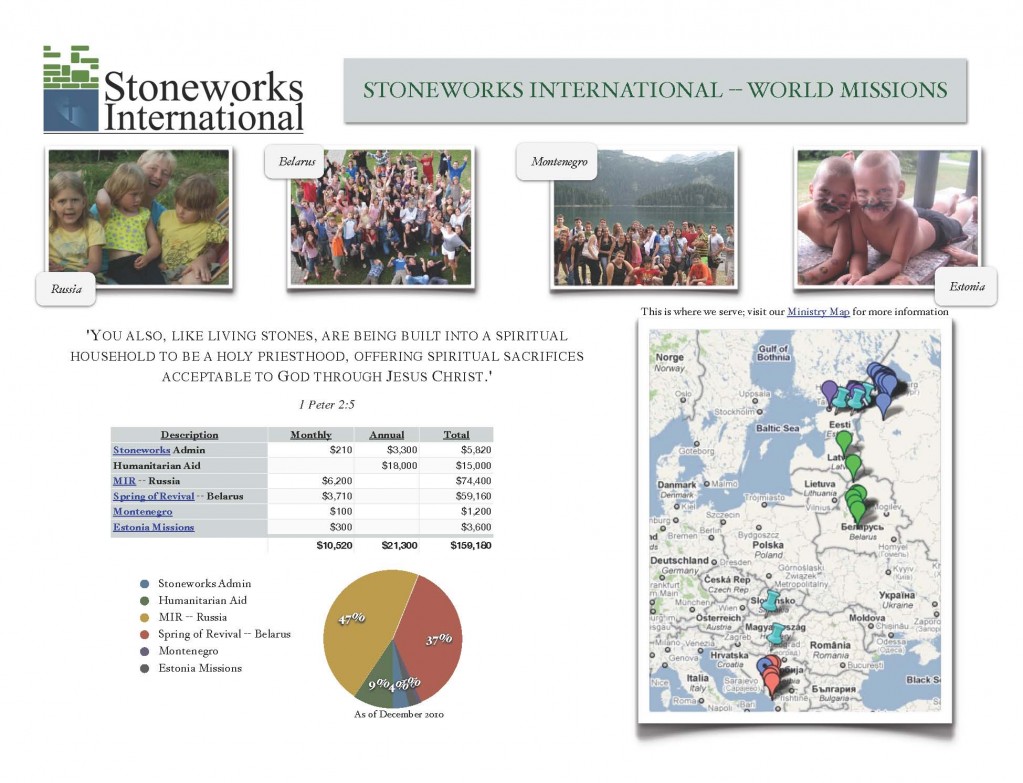
Task: Click the green pin cluster over Belarus
Action: coord(857,503)
